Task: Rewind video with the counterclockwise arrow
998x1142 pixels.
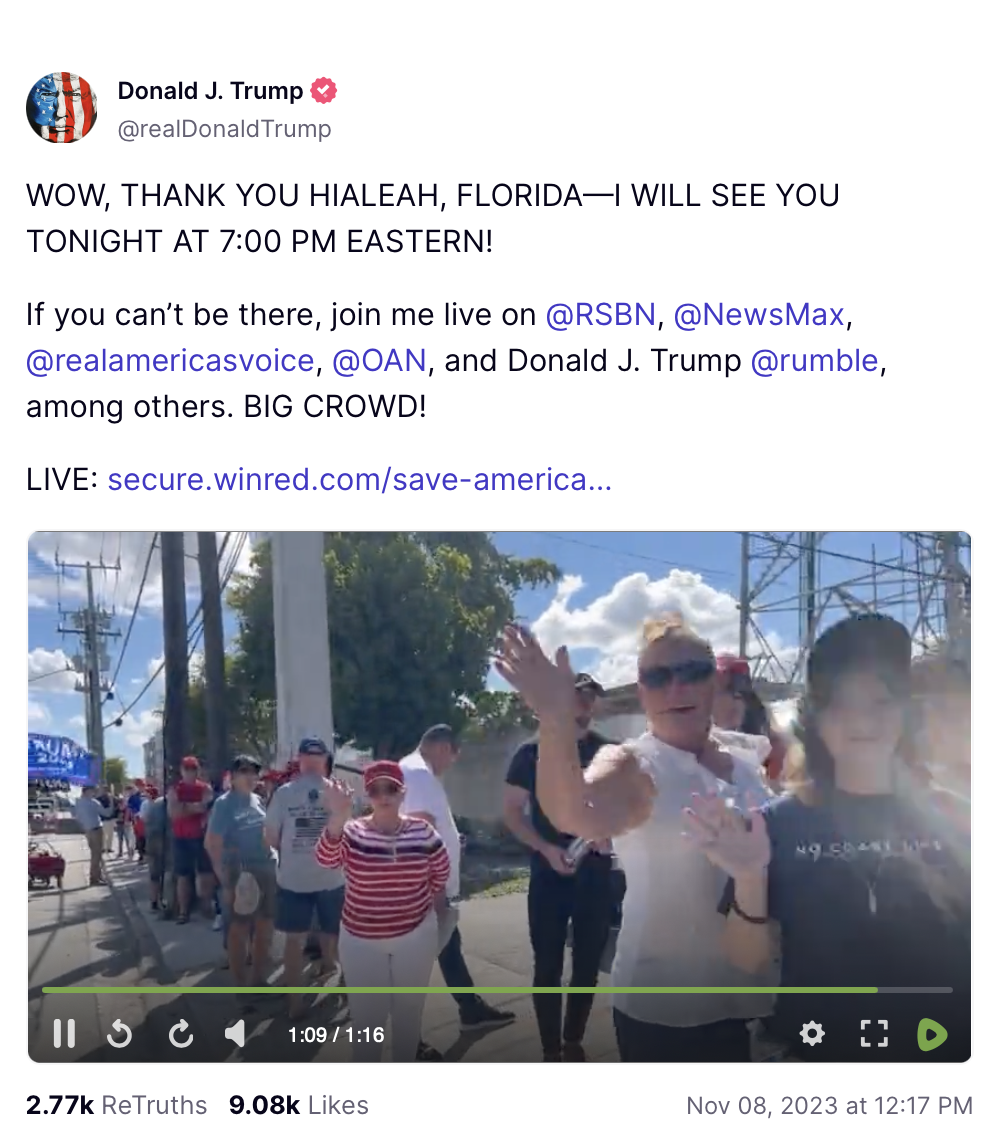Action: click(x=119, y=1033)
